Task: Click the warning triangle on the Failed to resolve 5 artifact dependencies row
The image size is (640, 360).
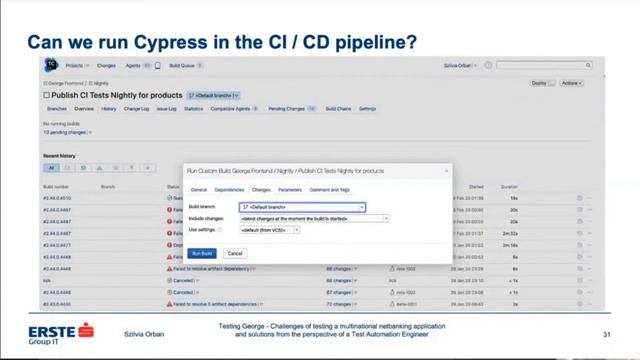Action: [x=169, y=304]
